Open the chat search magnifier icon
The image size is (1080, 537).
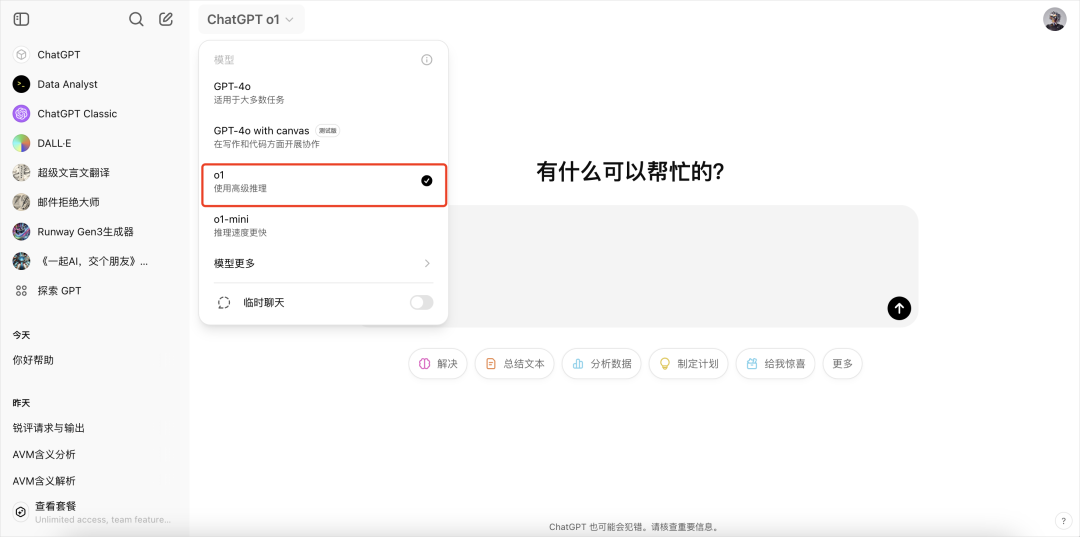tap(136, 19)
